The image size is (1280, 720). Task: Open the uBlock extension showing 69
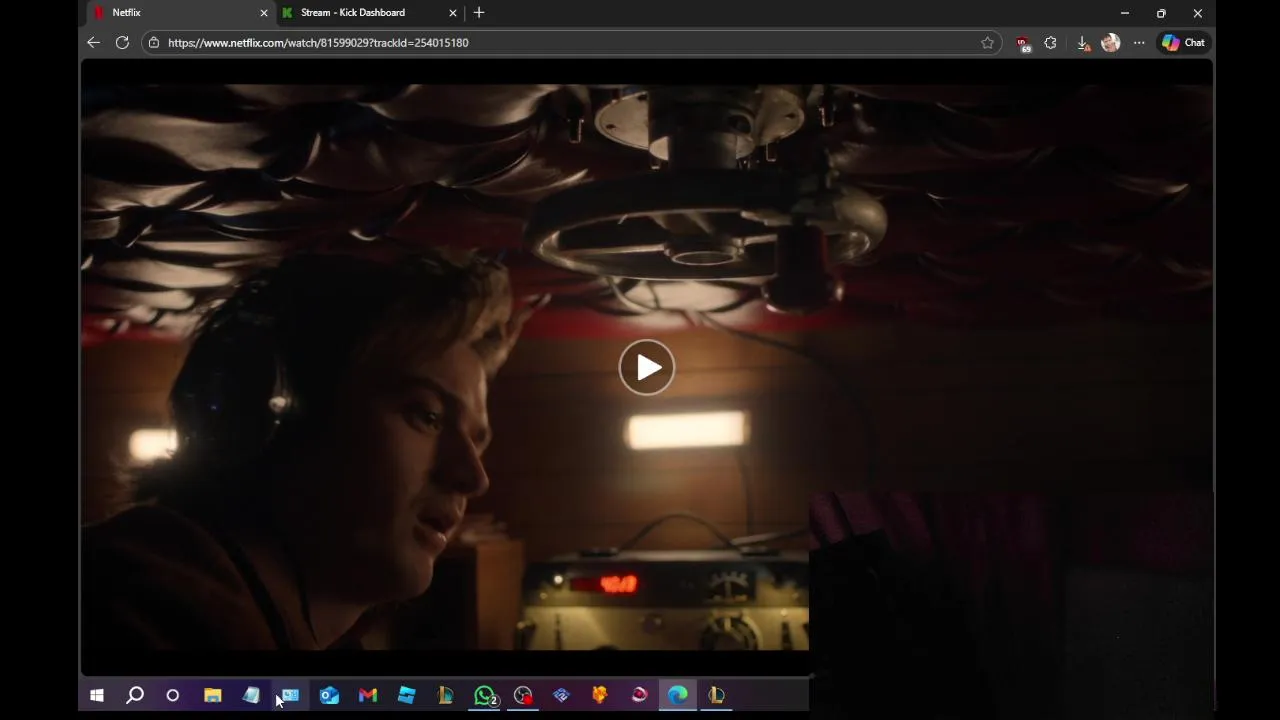pos(1022,43)
